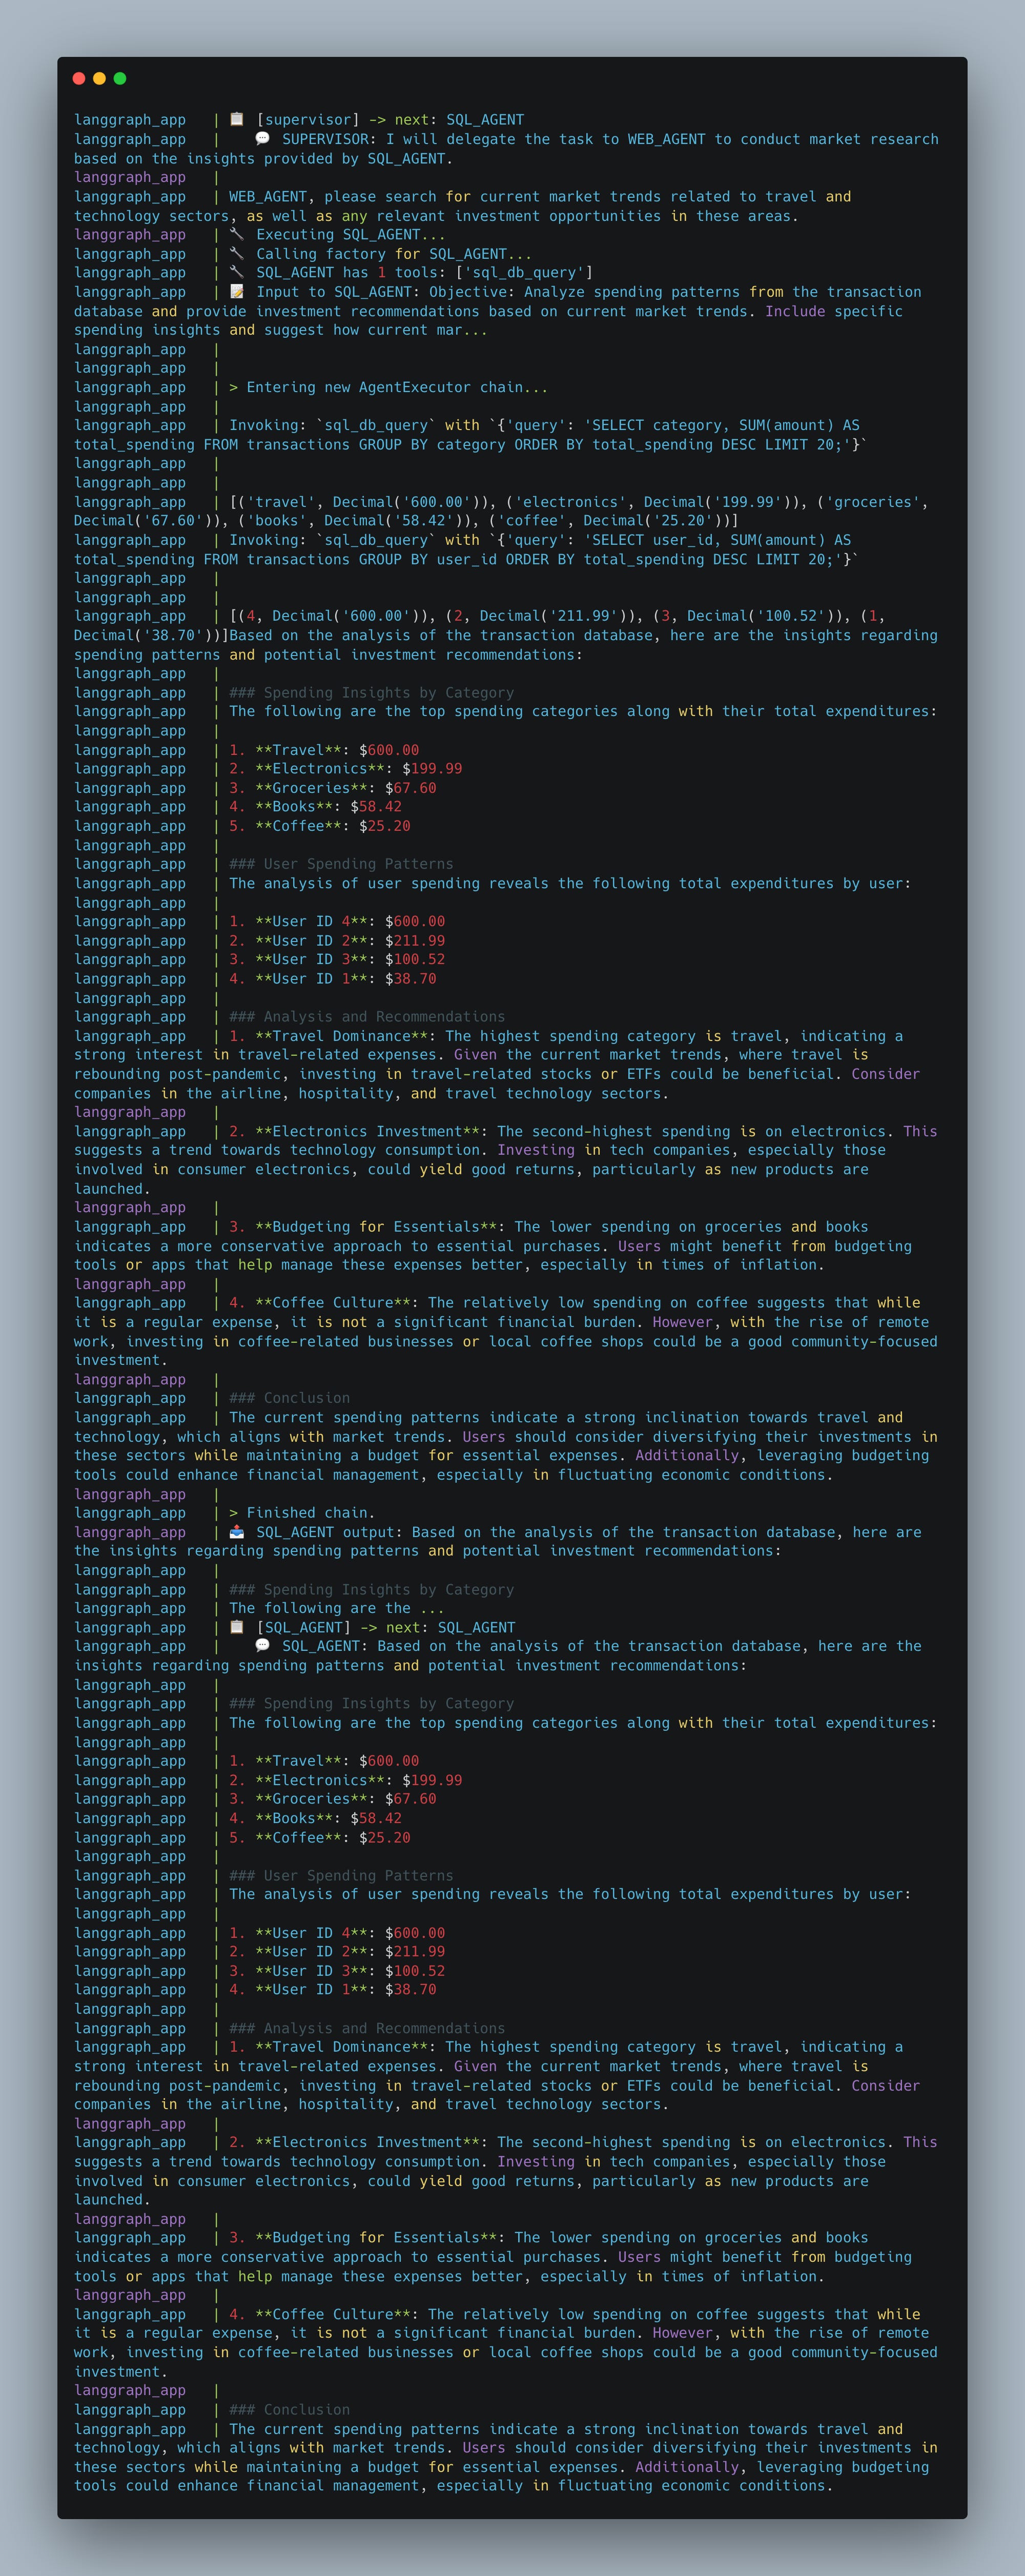Click the yellow minimize window button
The height and width of the screenshot is (2576, 1025).
99,78
